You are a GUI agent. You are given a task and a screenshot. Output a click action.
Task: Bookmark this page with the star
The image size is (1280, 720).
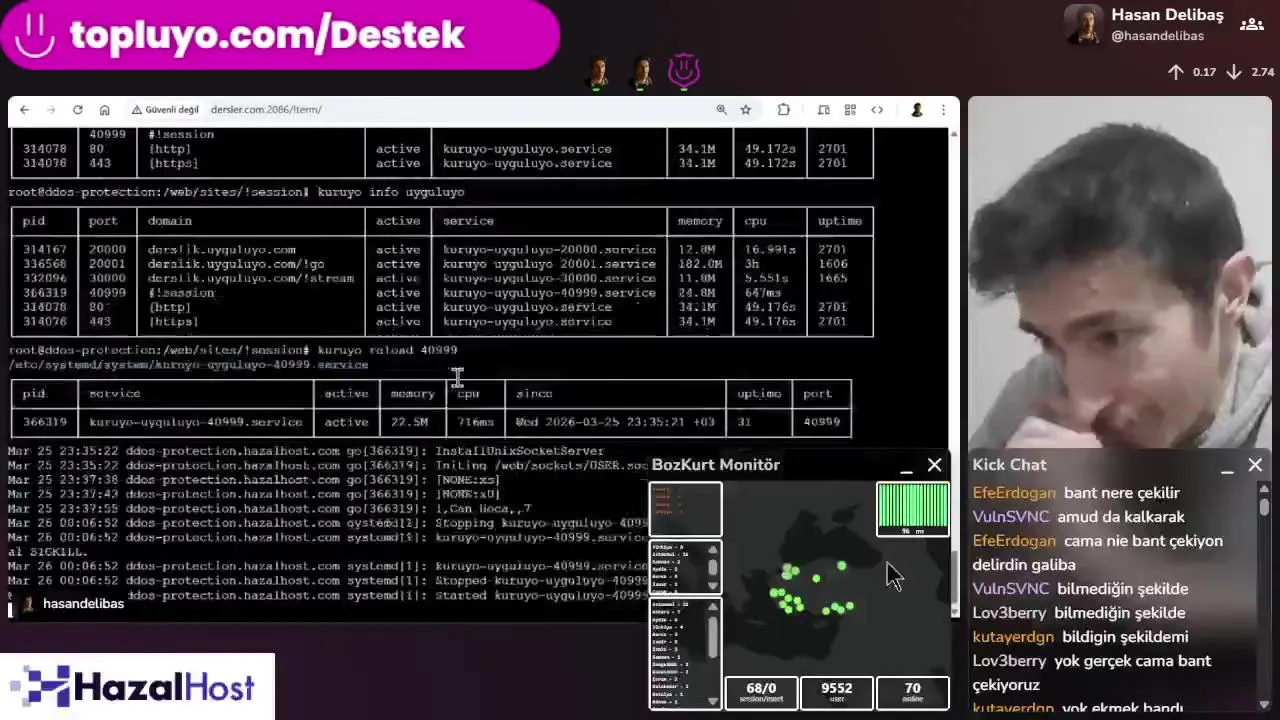tap(745, 110)
